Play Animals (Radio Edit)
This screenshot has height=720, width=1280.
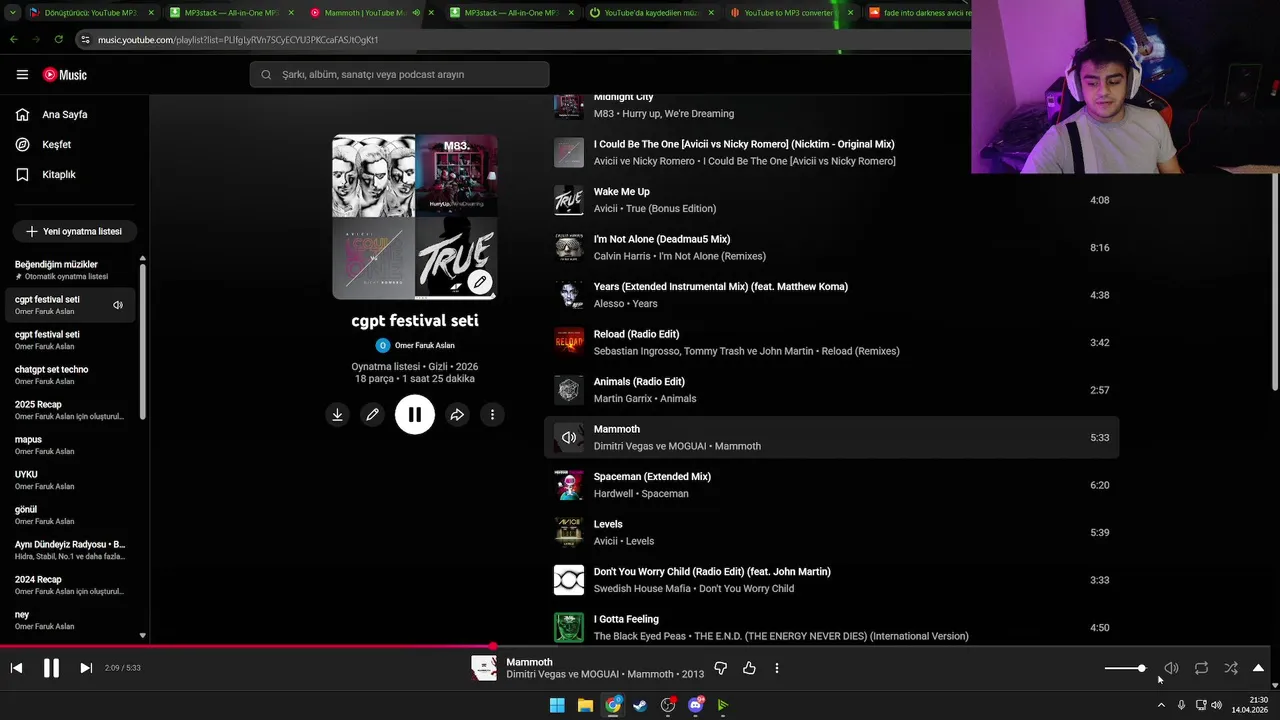pos(639,382)
